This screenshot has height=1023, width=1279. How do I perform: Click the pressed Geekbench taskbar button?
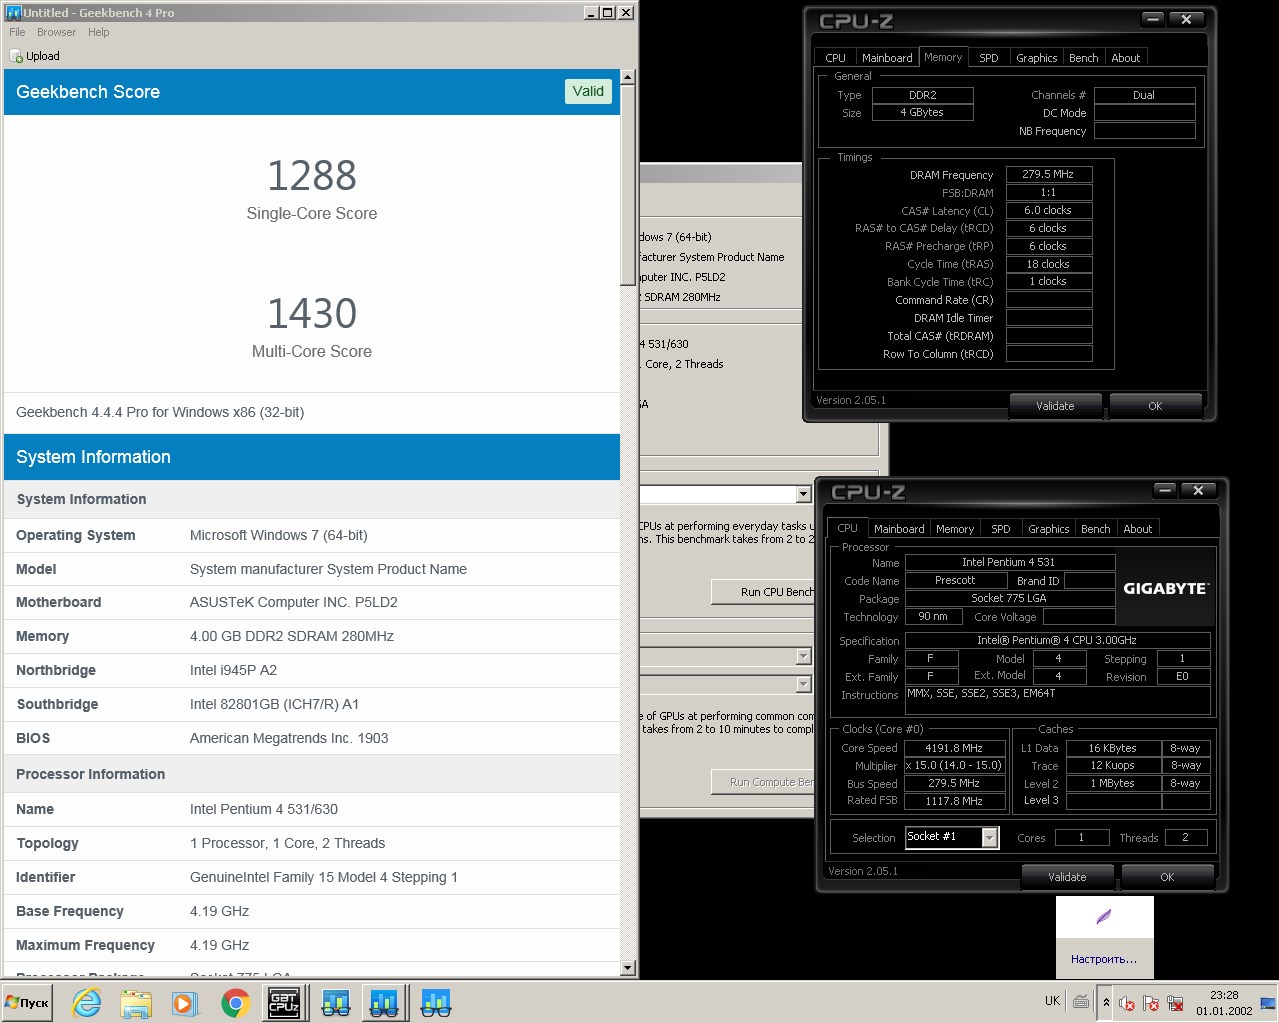coord(384,1002)
